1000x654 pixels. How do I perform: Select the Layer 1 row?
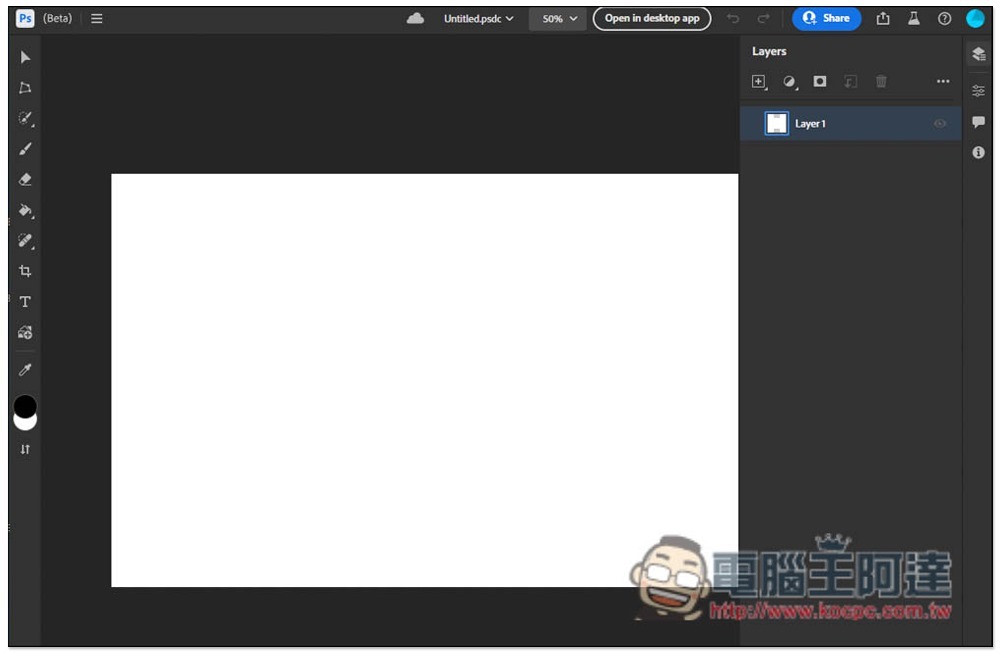(850, 124)
